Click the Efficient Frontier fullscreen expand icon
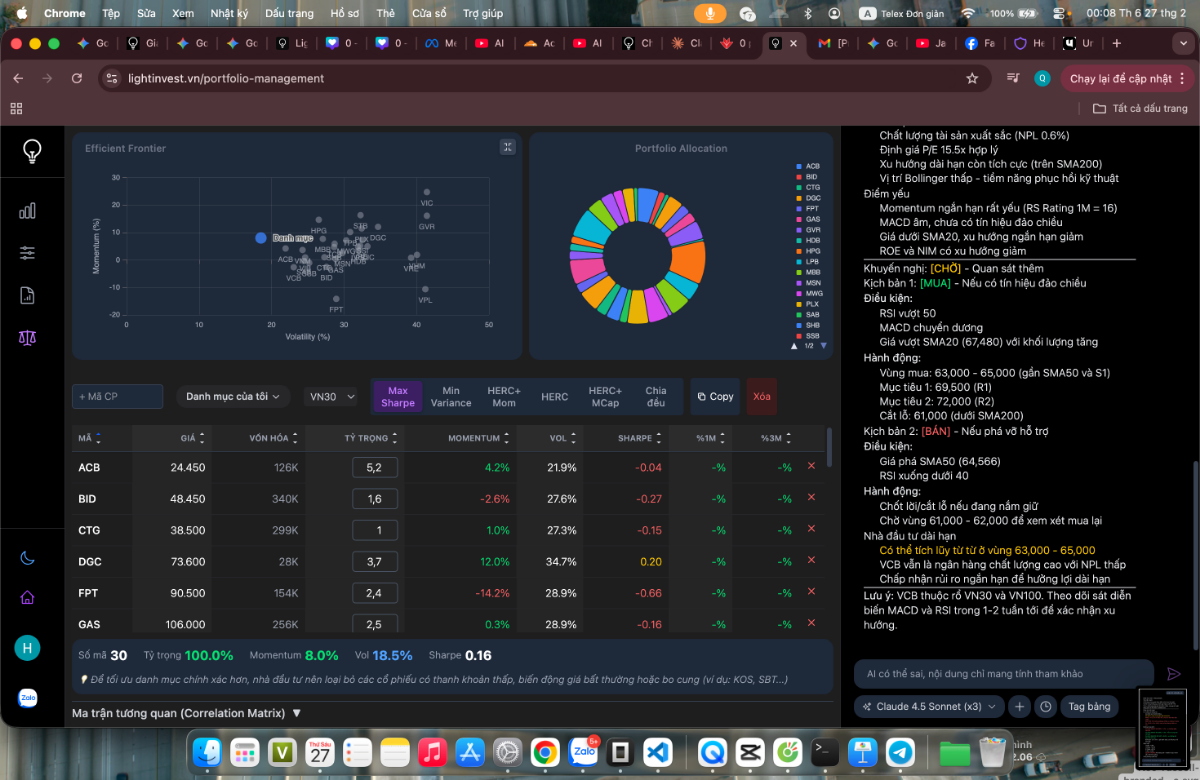1200x780 pixels. [x=508, y=147]
